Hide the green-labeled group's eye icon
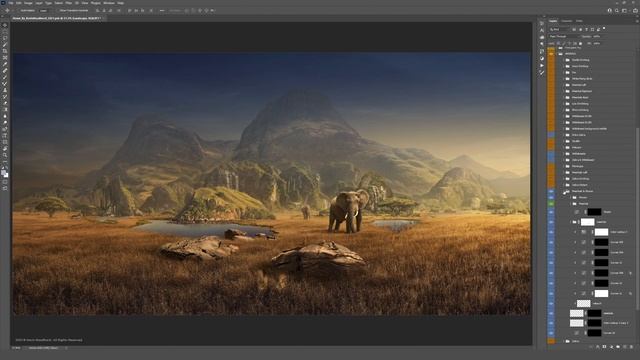Viewport: 640px width, 360px height. [551, 204]
